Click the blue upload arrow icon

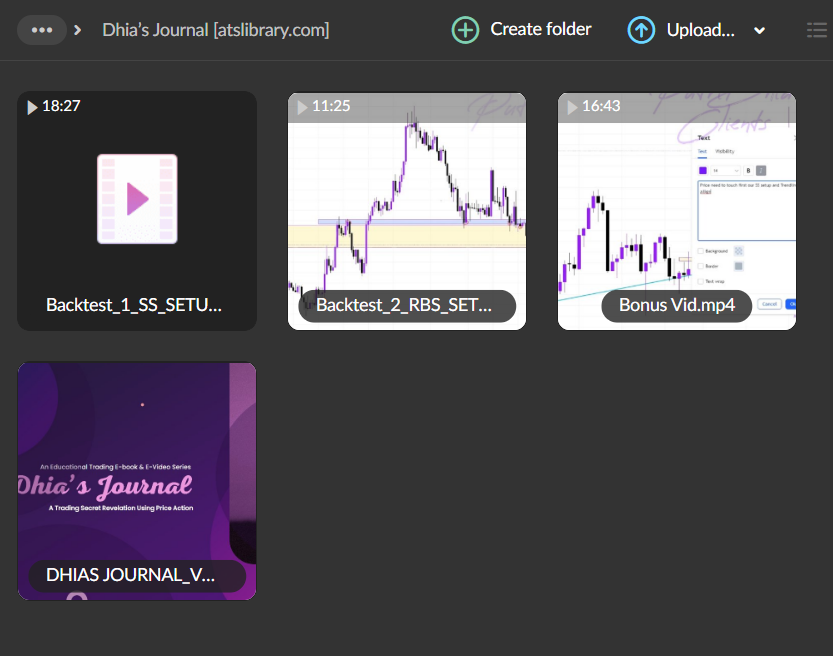(641, 30)
